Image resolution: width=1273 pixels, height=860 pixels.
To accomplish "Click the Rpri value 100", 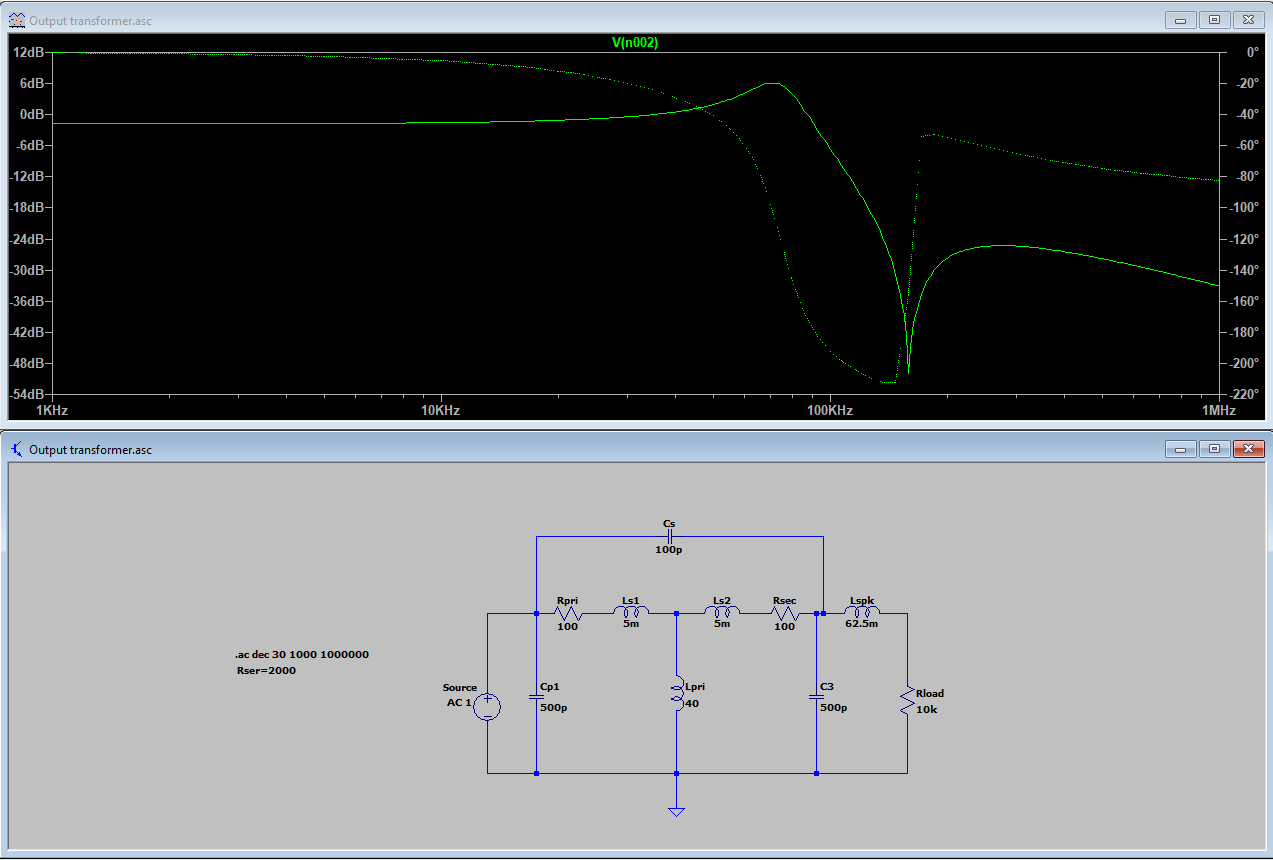I will 568,627.
